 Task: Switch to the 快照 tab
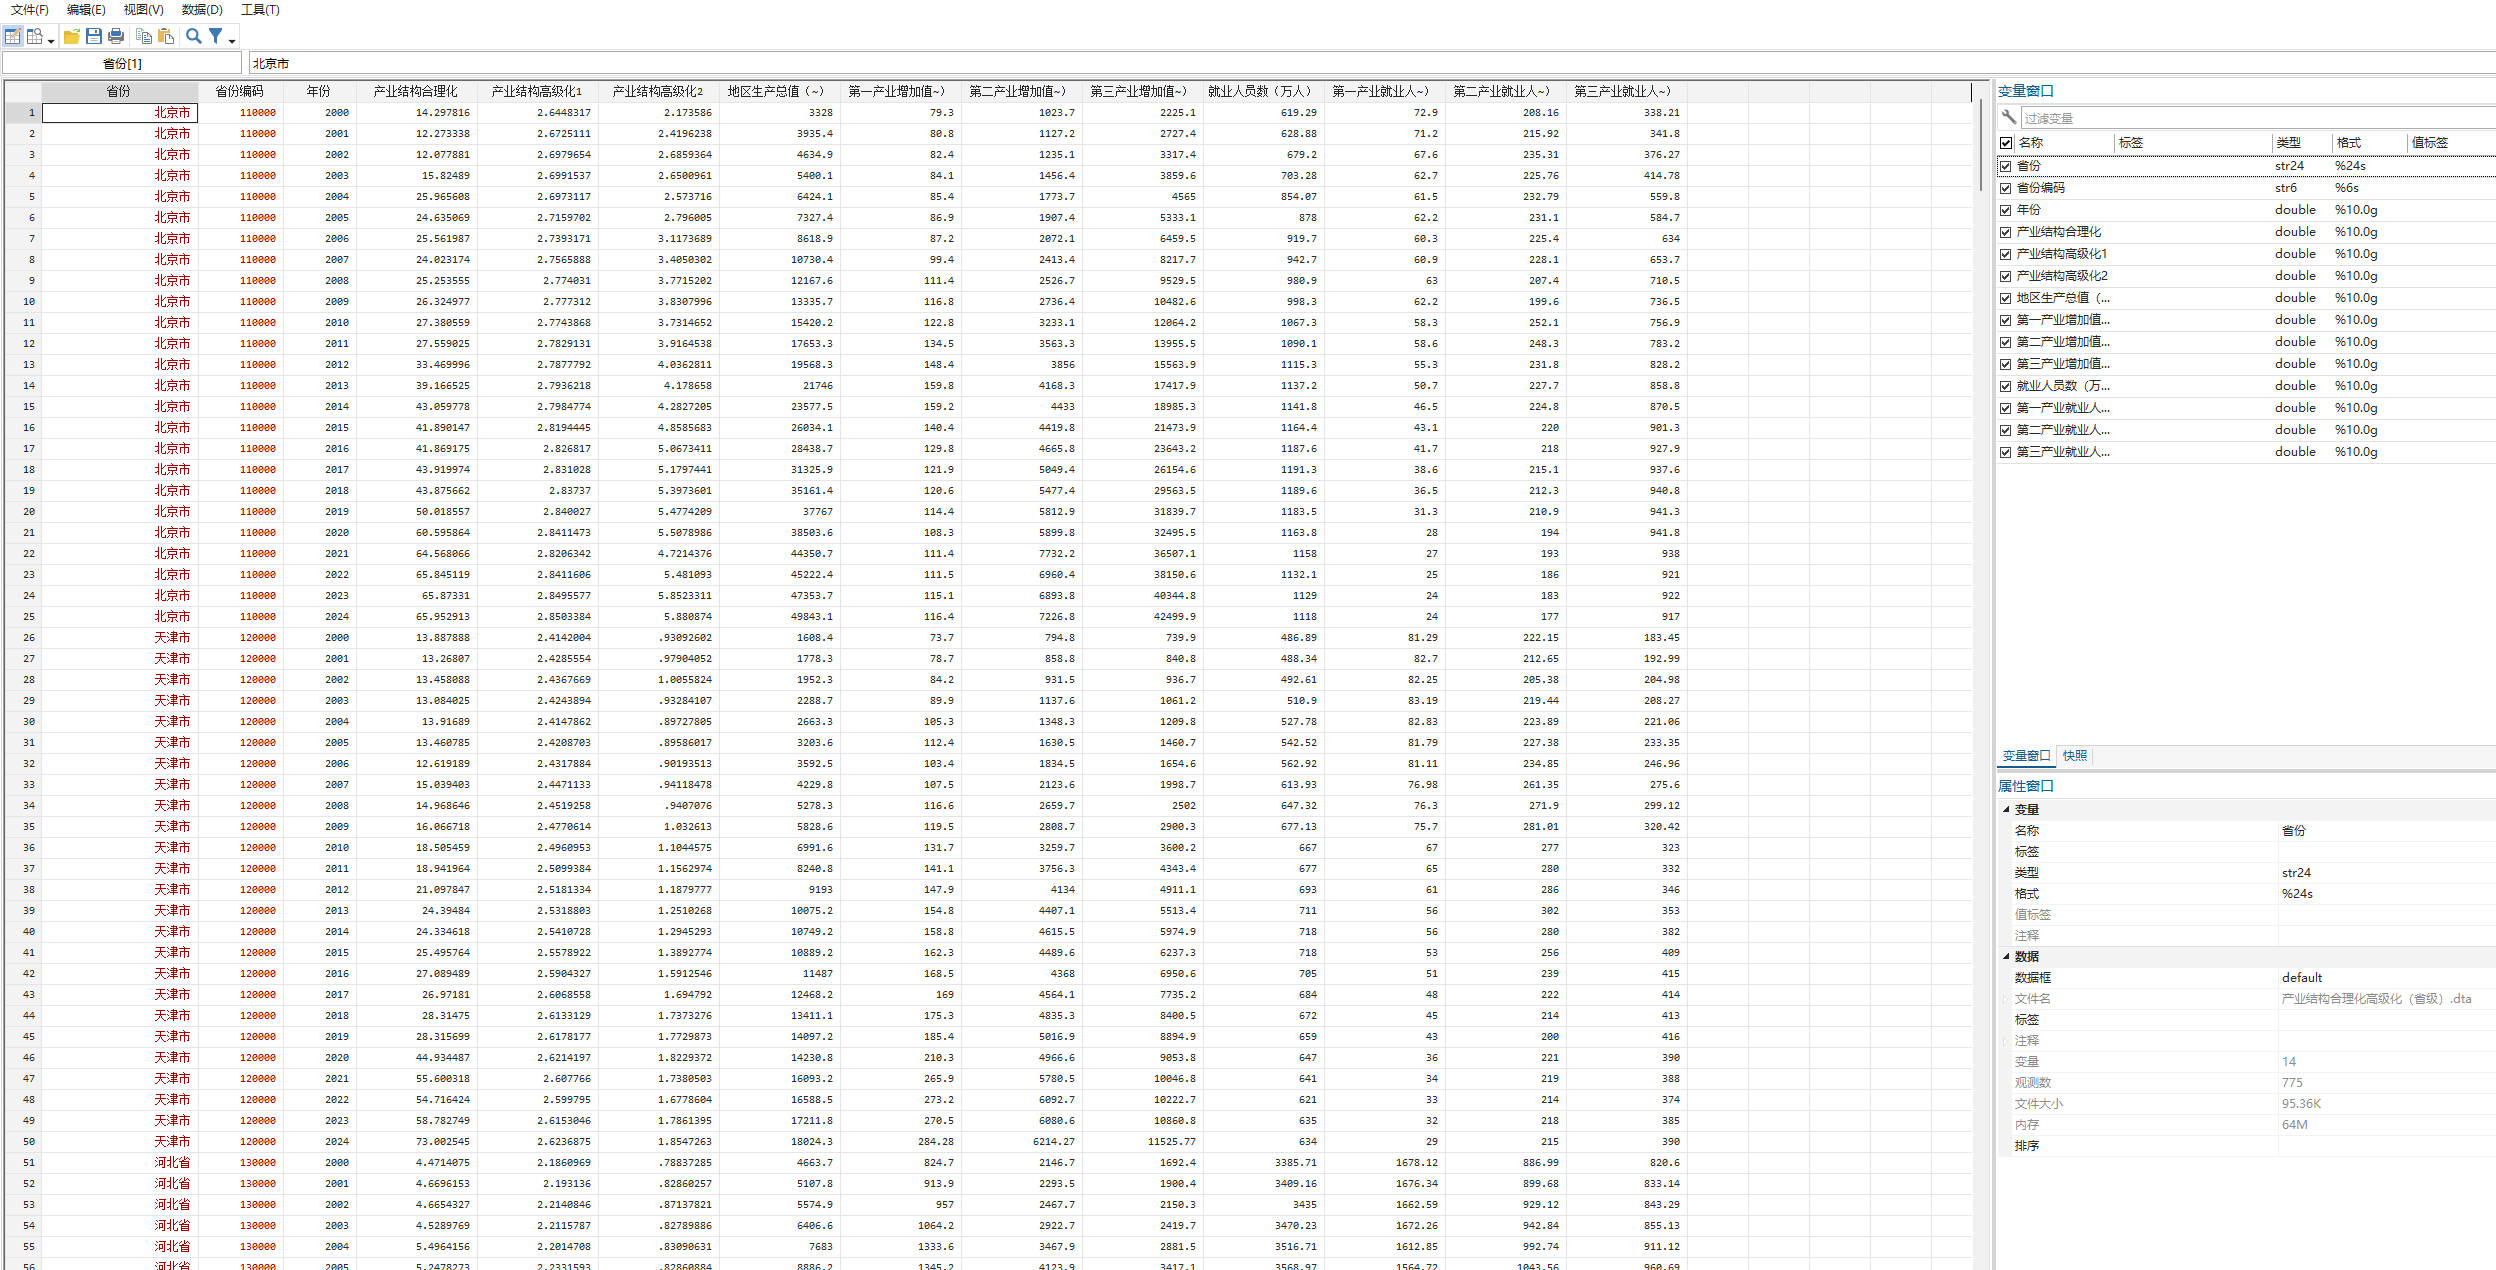2075,756
